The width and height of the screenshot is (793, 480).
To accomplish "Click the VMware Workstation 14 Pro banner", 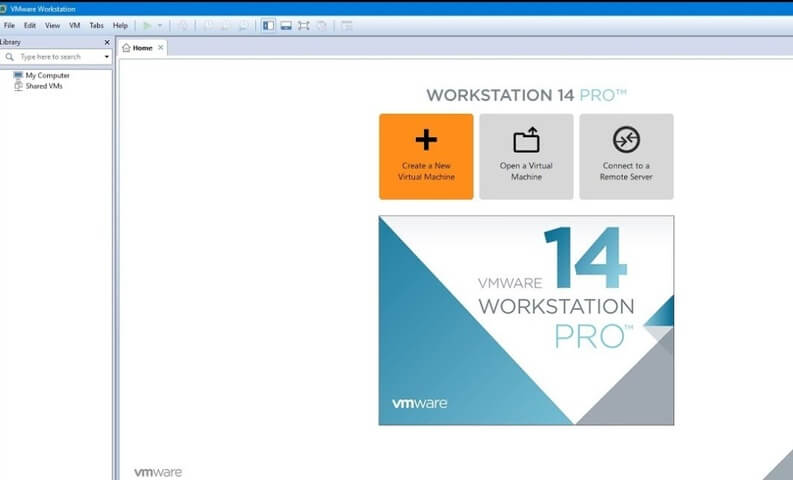I will tap(526, 320).
